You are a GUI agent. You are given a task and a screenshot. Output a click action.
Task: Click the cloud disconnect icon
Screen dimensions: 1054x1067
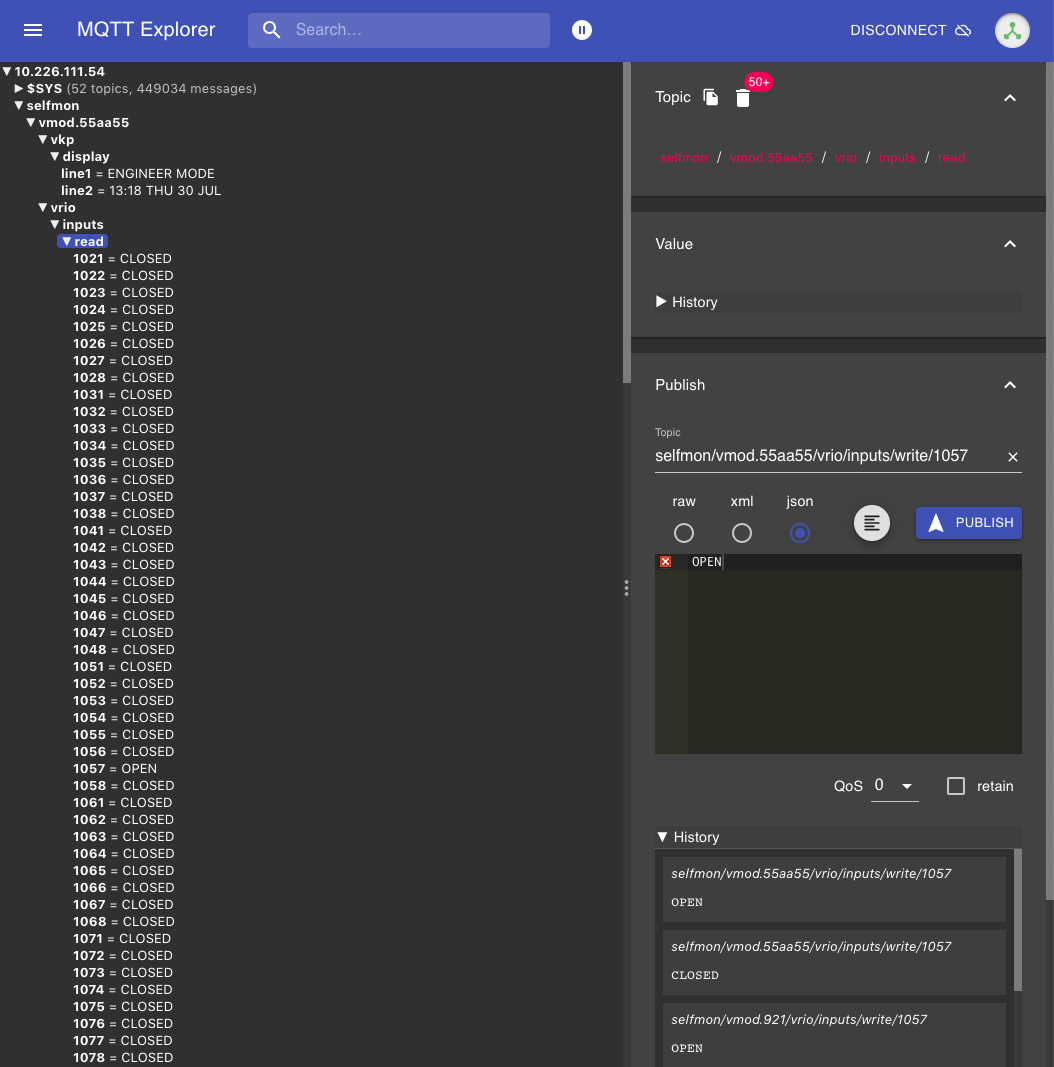(963, 30)
